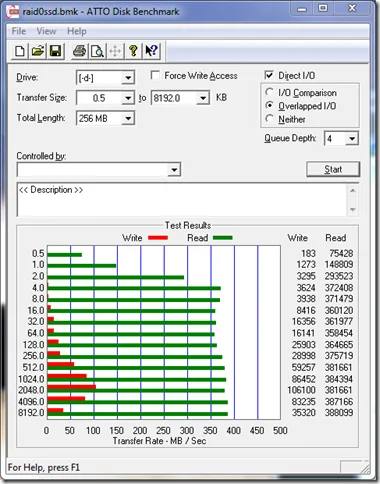This screenshot has width=380, height=484.
Task: Expand the Drive dropdown
Action: tap(128, 78)
